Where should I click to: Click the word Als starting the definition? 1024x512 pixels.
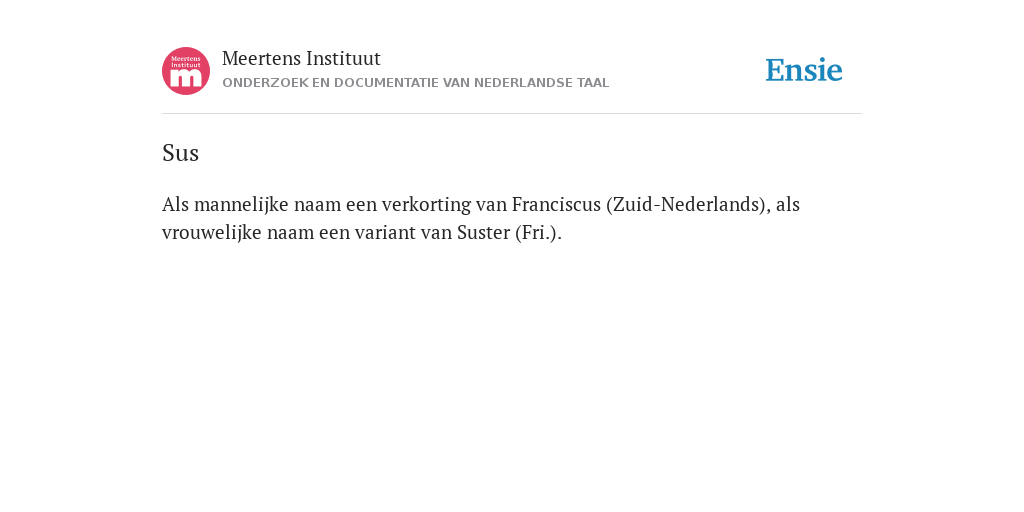click(175, 204)
